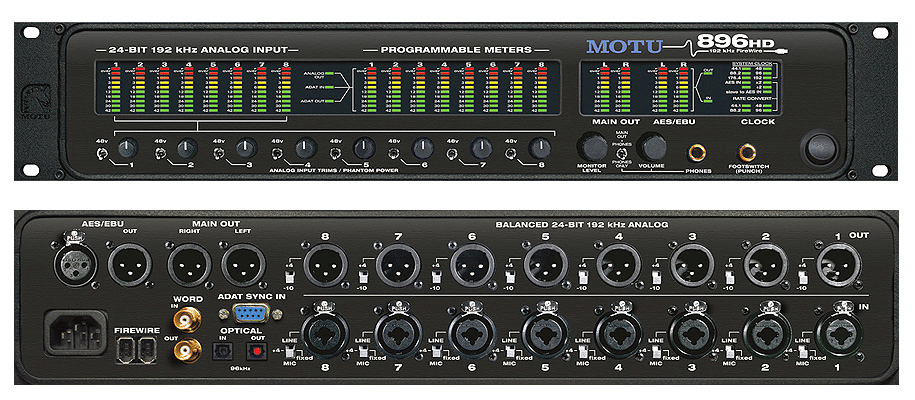Click the OPTICAL OUT port
This screenshot has width=915, height=400.
[255, 352]
